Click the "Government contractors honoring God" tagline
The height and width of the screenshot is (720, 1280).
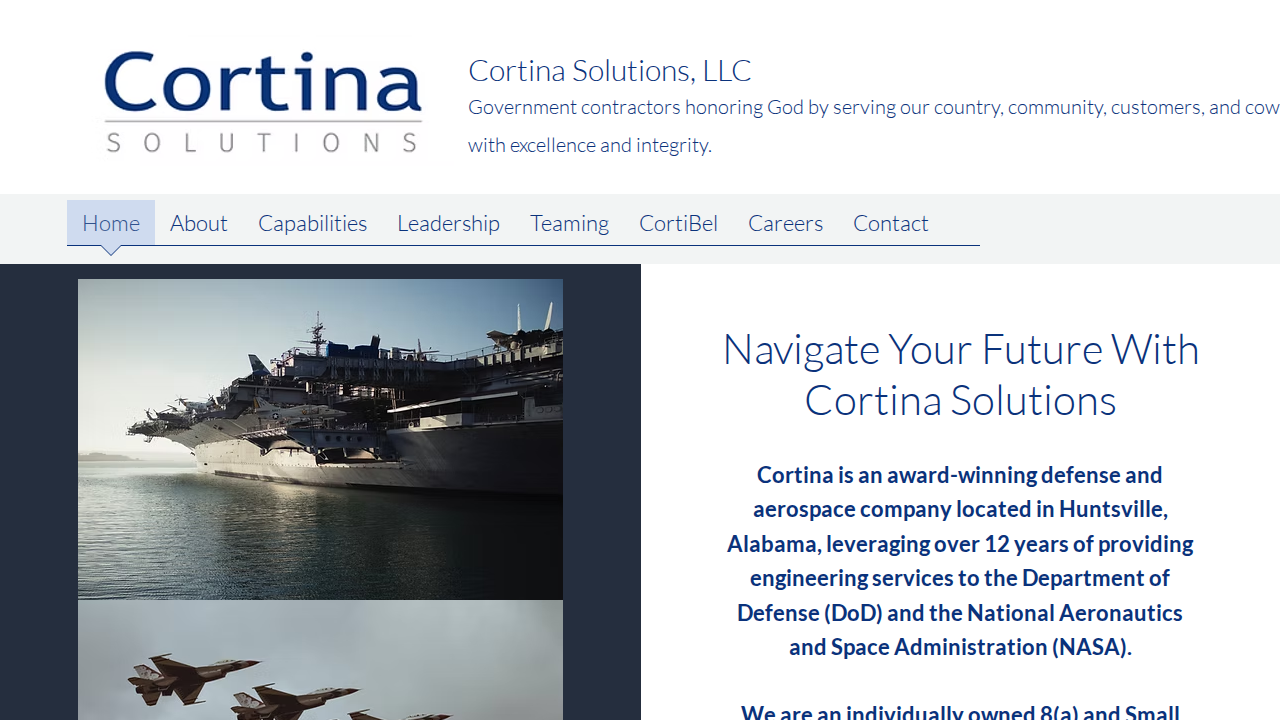[x=874, y=107]
